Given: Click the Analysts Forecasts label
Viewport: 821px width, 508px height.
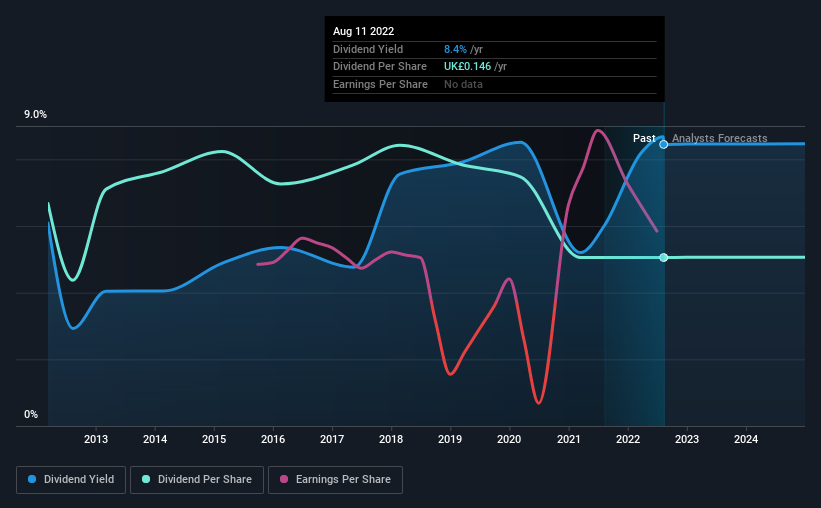Looking at the screenshot, I should click(719, 138).
